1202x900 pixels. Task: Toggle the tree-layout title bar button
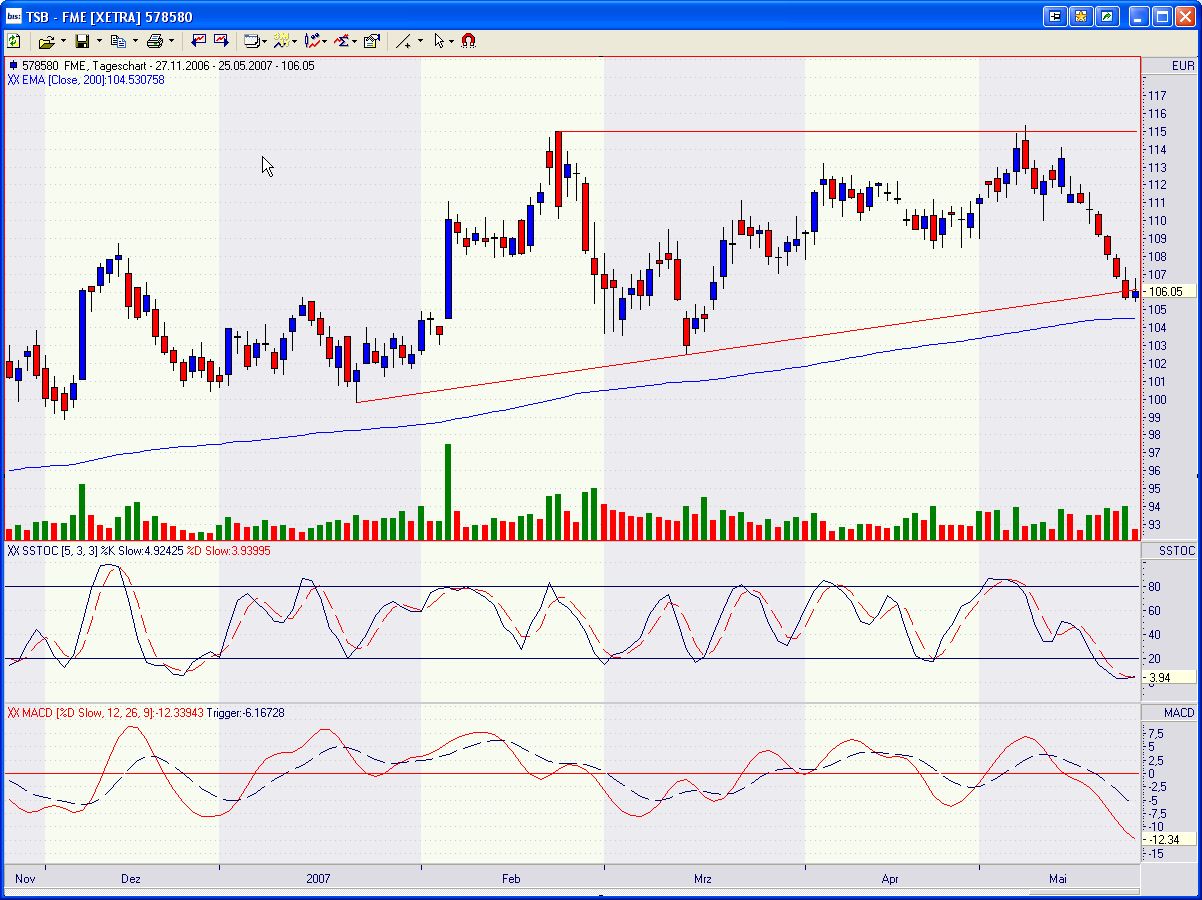1055,16
